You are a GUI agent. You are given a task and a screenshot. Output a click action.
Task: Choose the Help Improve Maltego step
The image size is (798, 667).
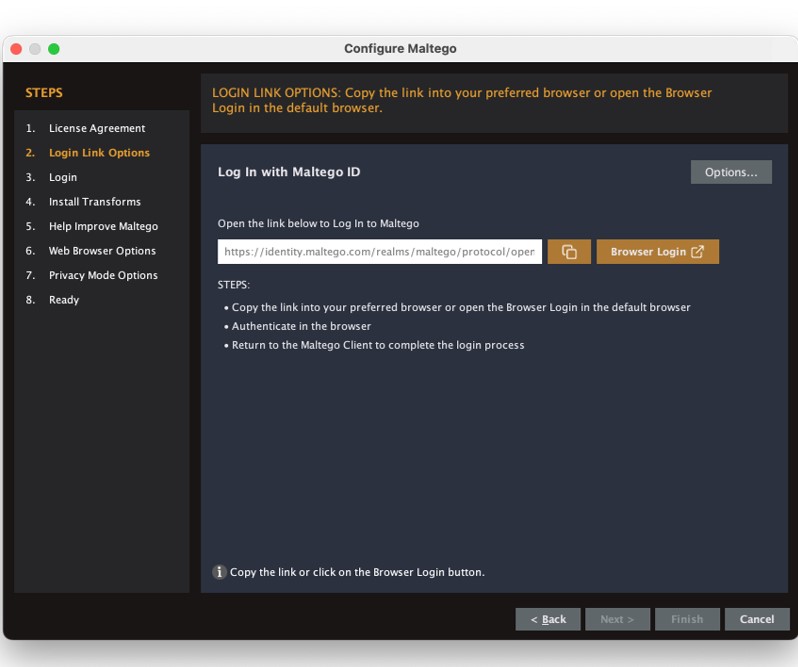pos(103,226)
